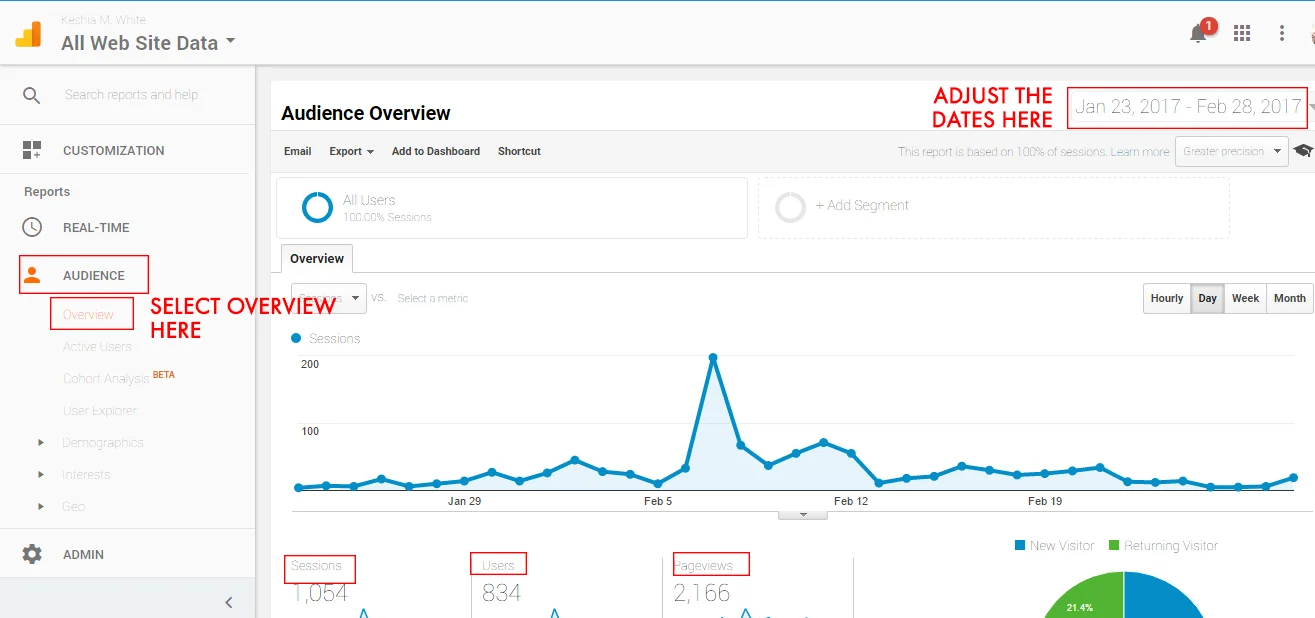Switch chart to Day view

pos(1208,298)
